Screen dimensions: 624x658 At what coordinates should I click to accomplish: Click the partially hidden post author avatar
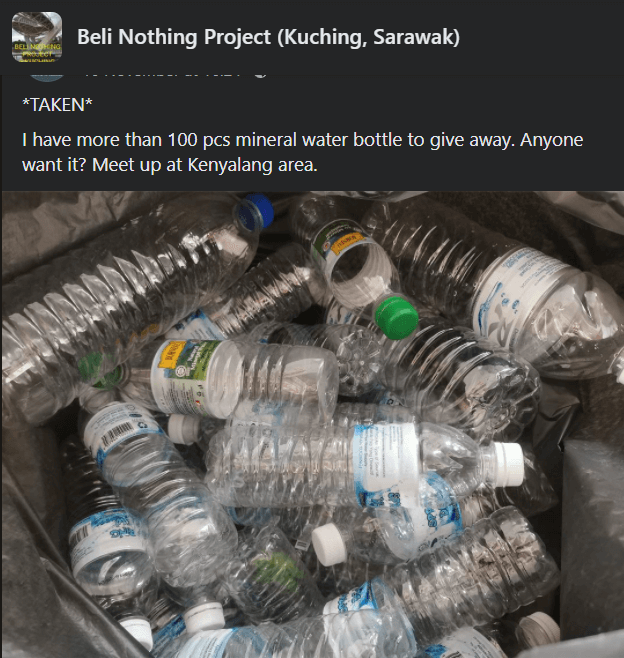tap(47, 78)
